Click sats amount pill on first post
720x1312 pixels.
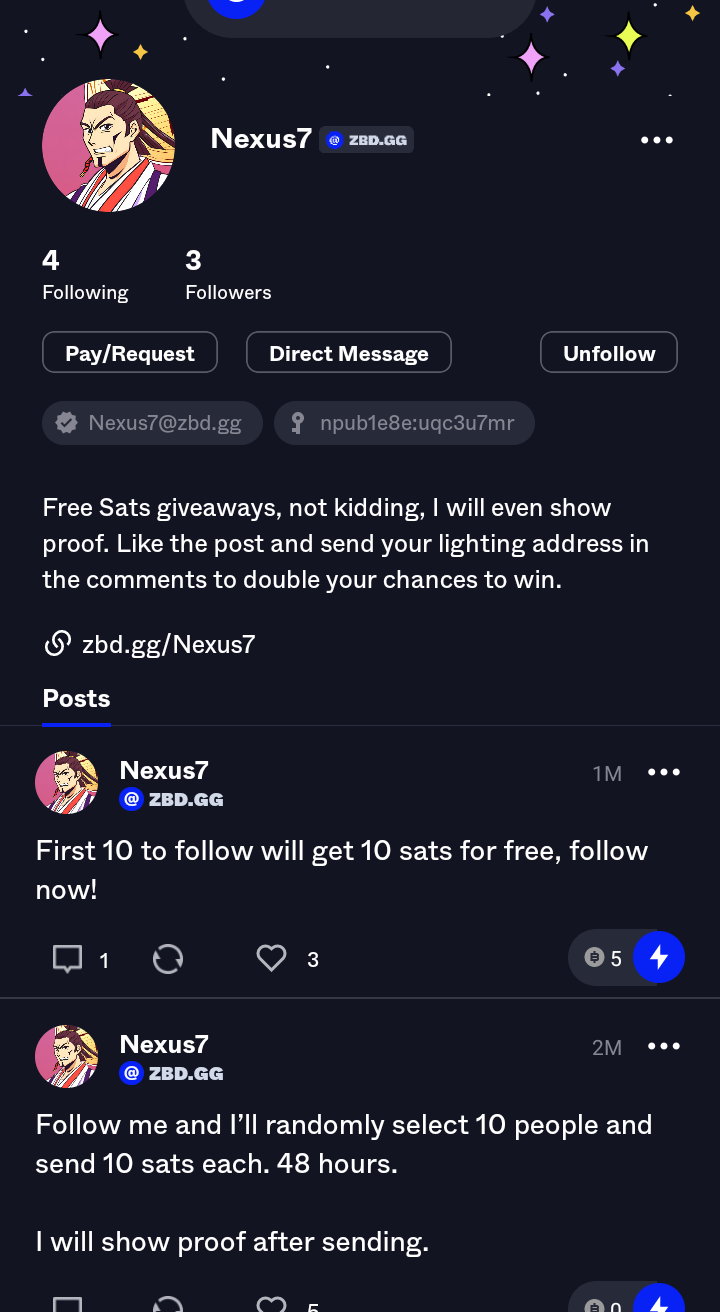pos(603,959)
